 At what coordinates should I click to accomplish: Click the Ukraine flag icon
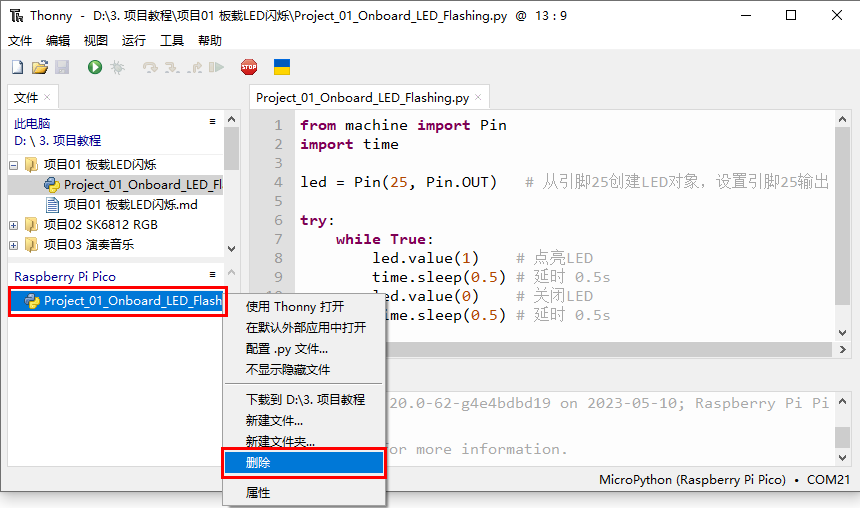[x=282, y=67]
